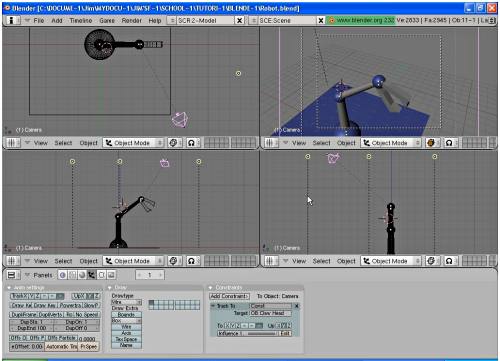Adjust the constraint Influence slider

point(248,333)
